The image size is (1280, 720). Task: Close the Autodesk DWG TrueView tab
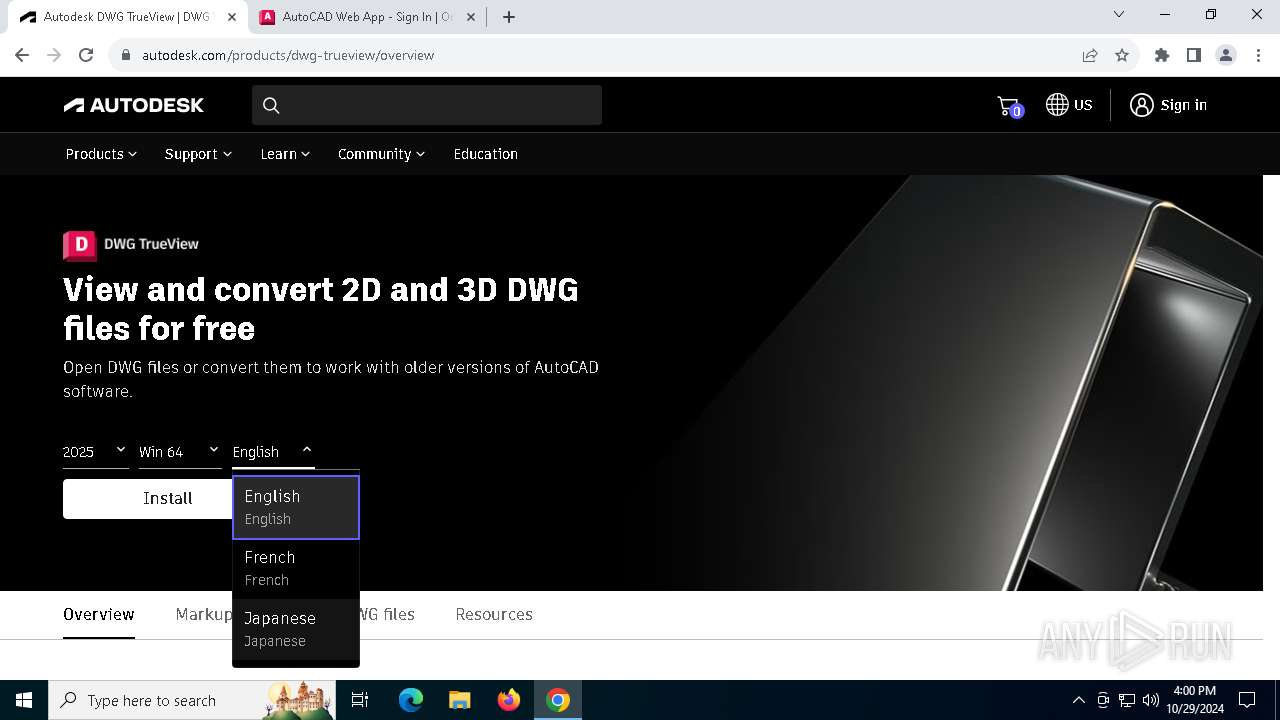pos(233,17)
